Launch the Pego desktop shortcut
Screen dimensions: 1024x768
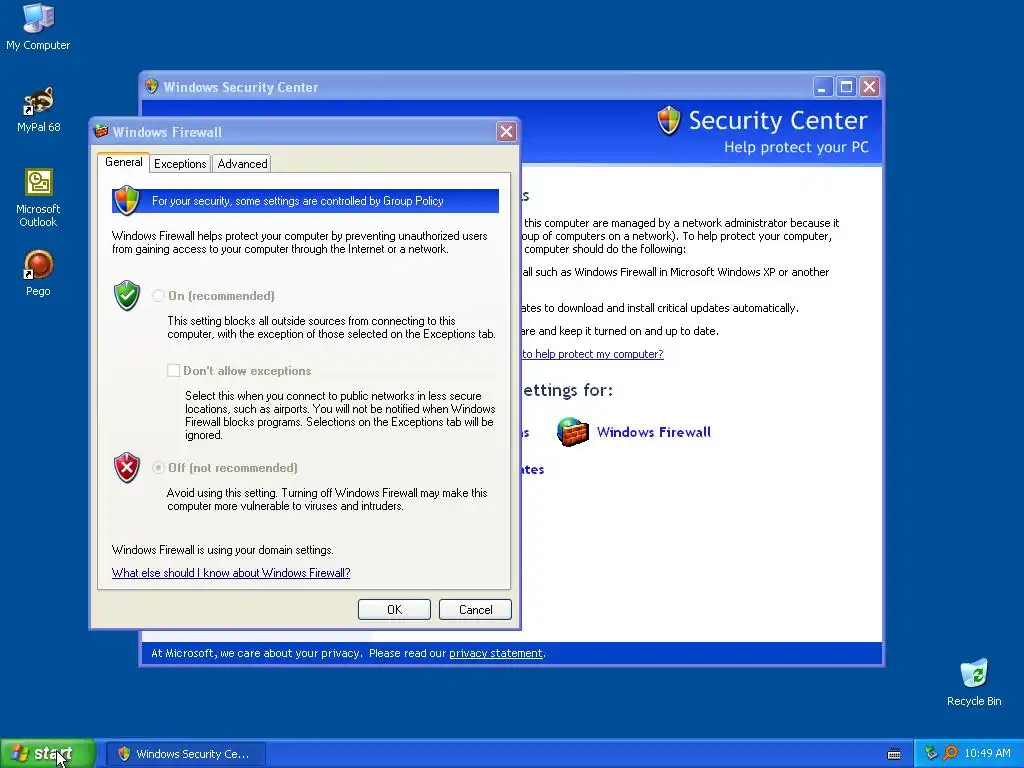[x=38, y=273]
